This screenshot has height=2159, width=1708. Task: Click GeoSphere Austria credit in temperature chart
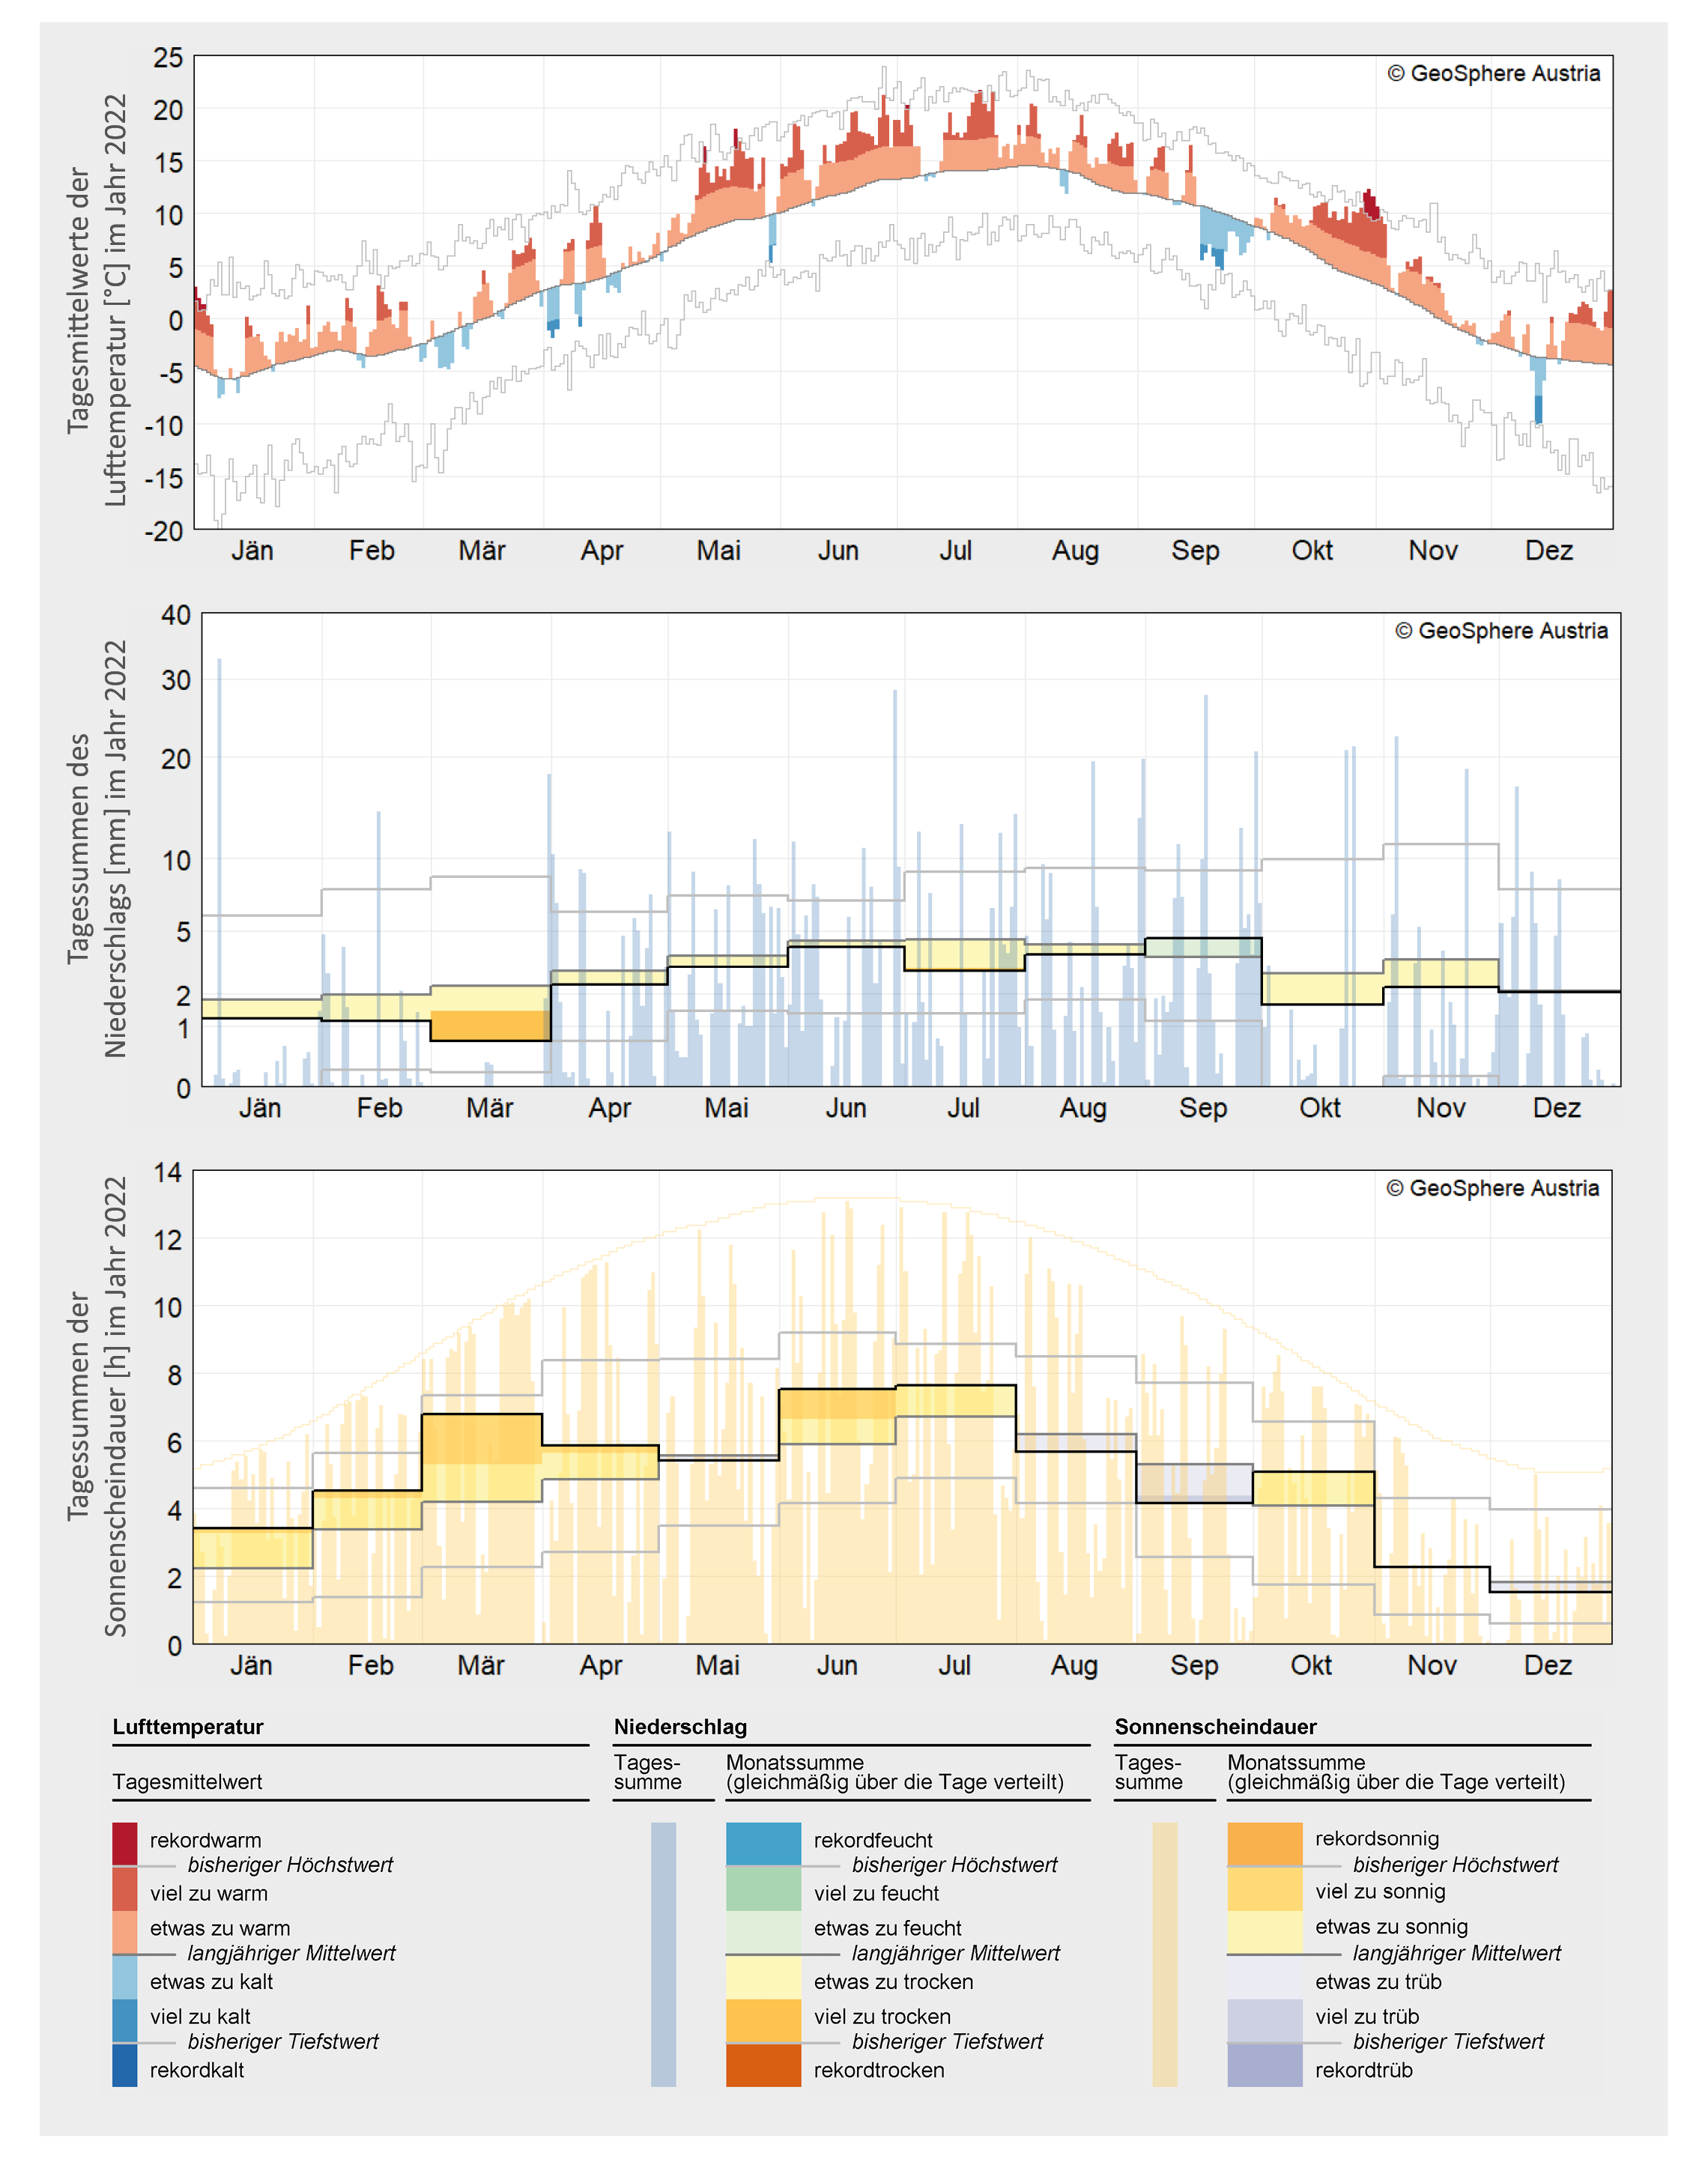click(x=1493, y=73)
